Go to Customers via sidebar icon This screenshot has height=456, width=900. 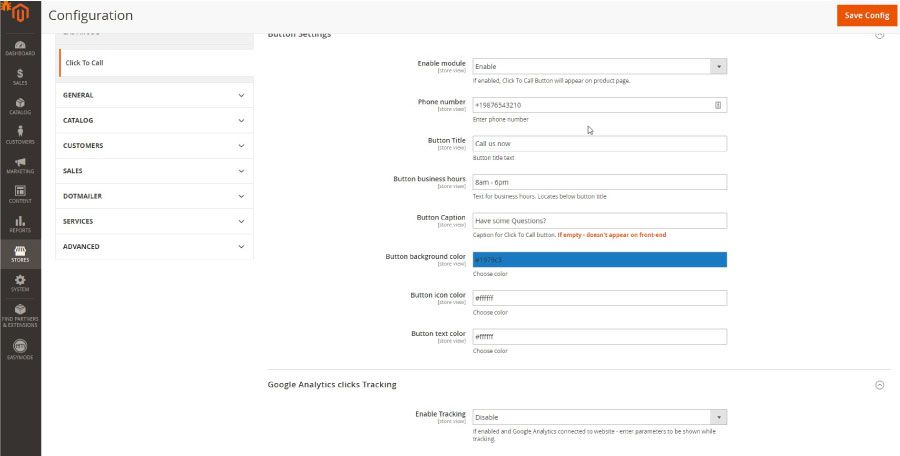point(20,134)
